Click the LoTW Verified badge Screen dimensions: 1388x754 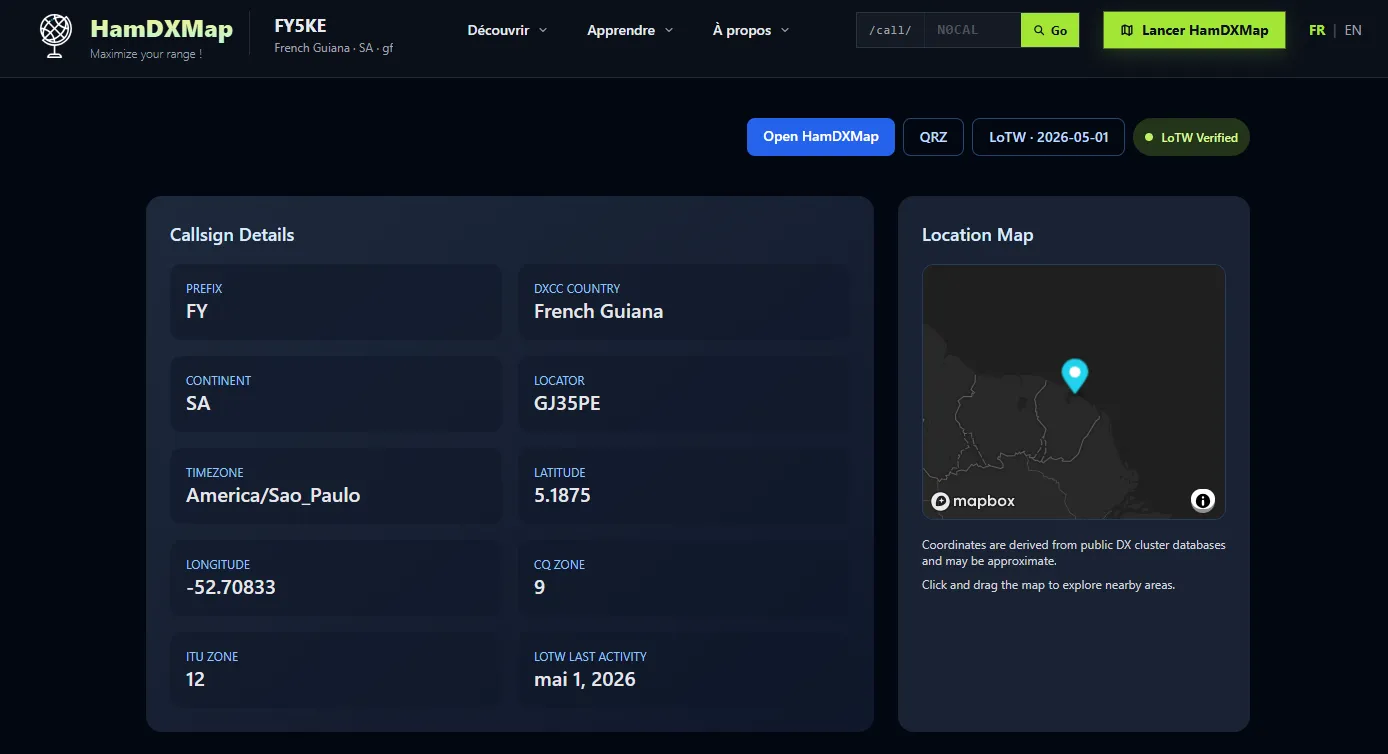pyautogui.click(x=1191, y=137)
